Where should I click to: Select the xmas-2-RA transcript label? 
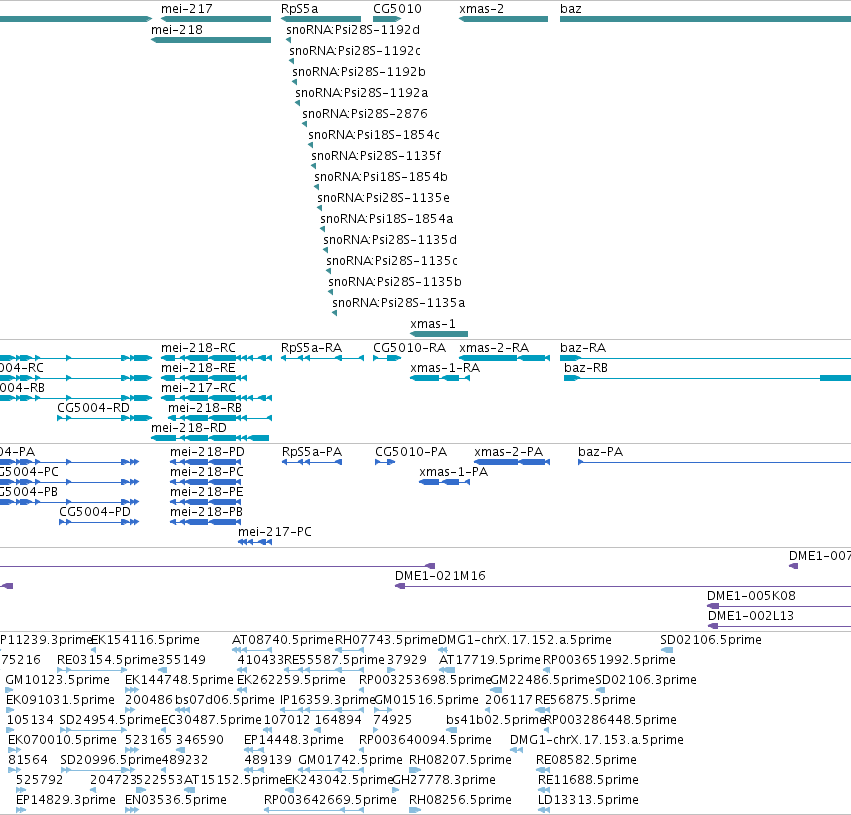click(x=494, y=348)
